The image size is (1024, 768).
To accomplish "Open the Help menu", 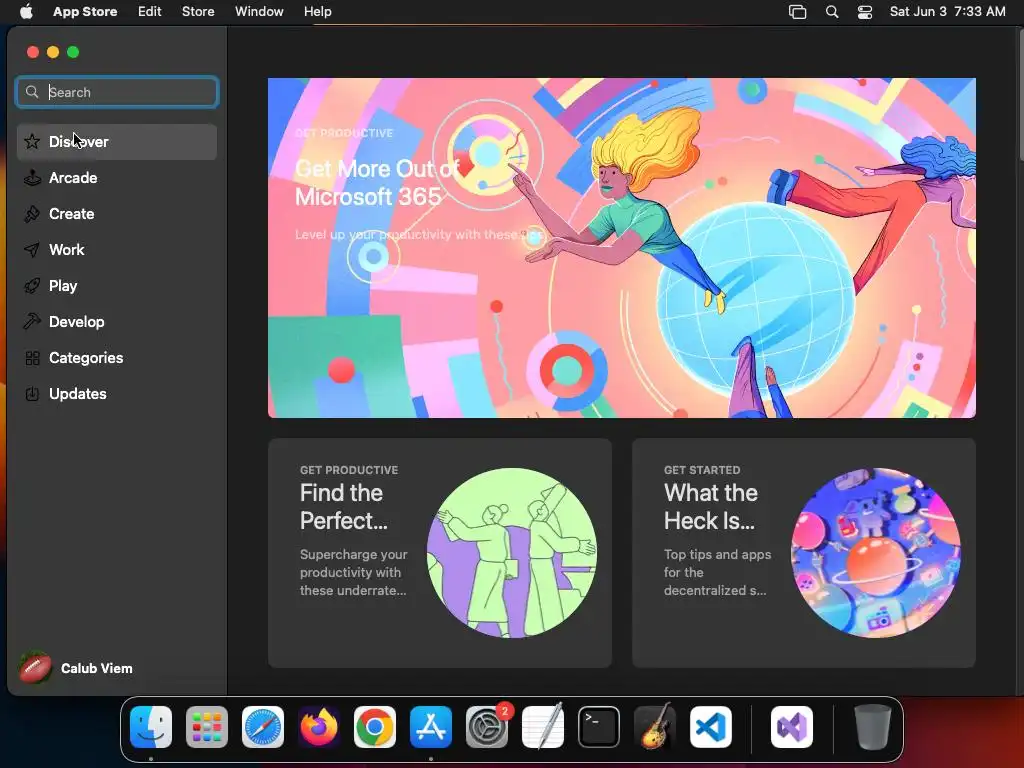I will (317, 12).
